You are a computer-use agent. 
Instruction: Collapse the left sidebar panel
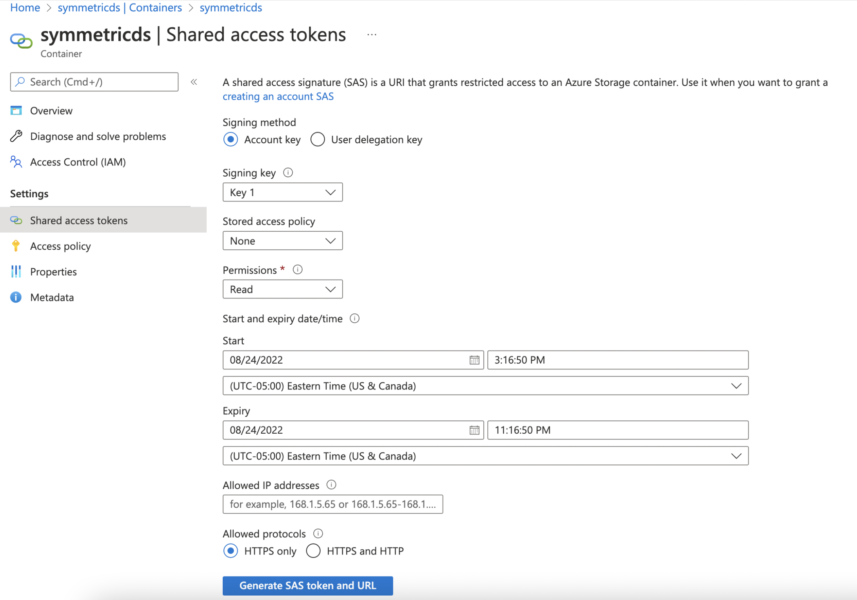(196, 83)
